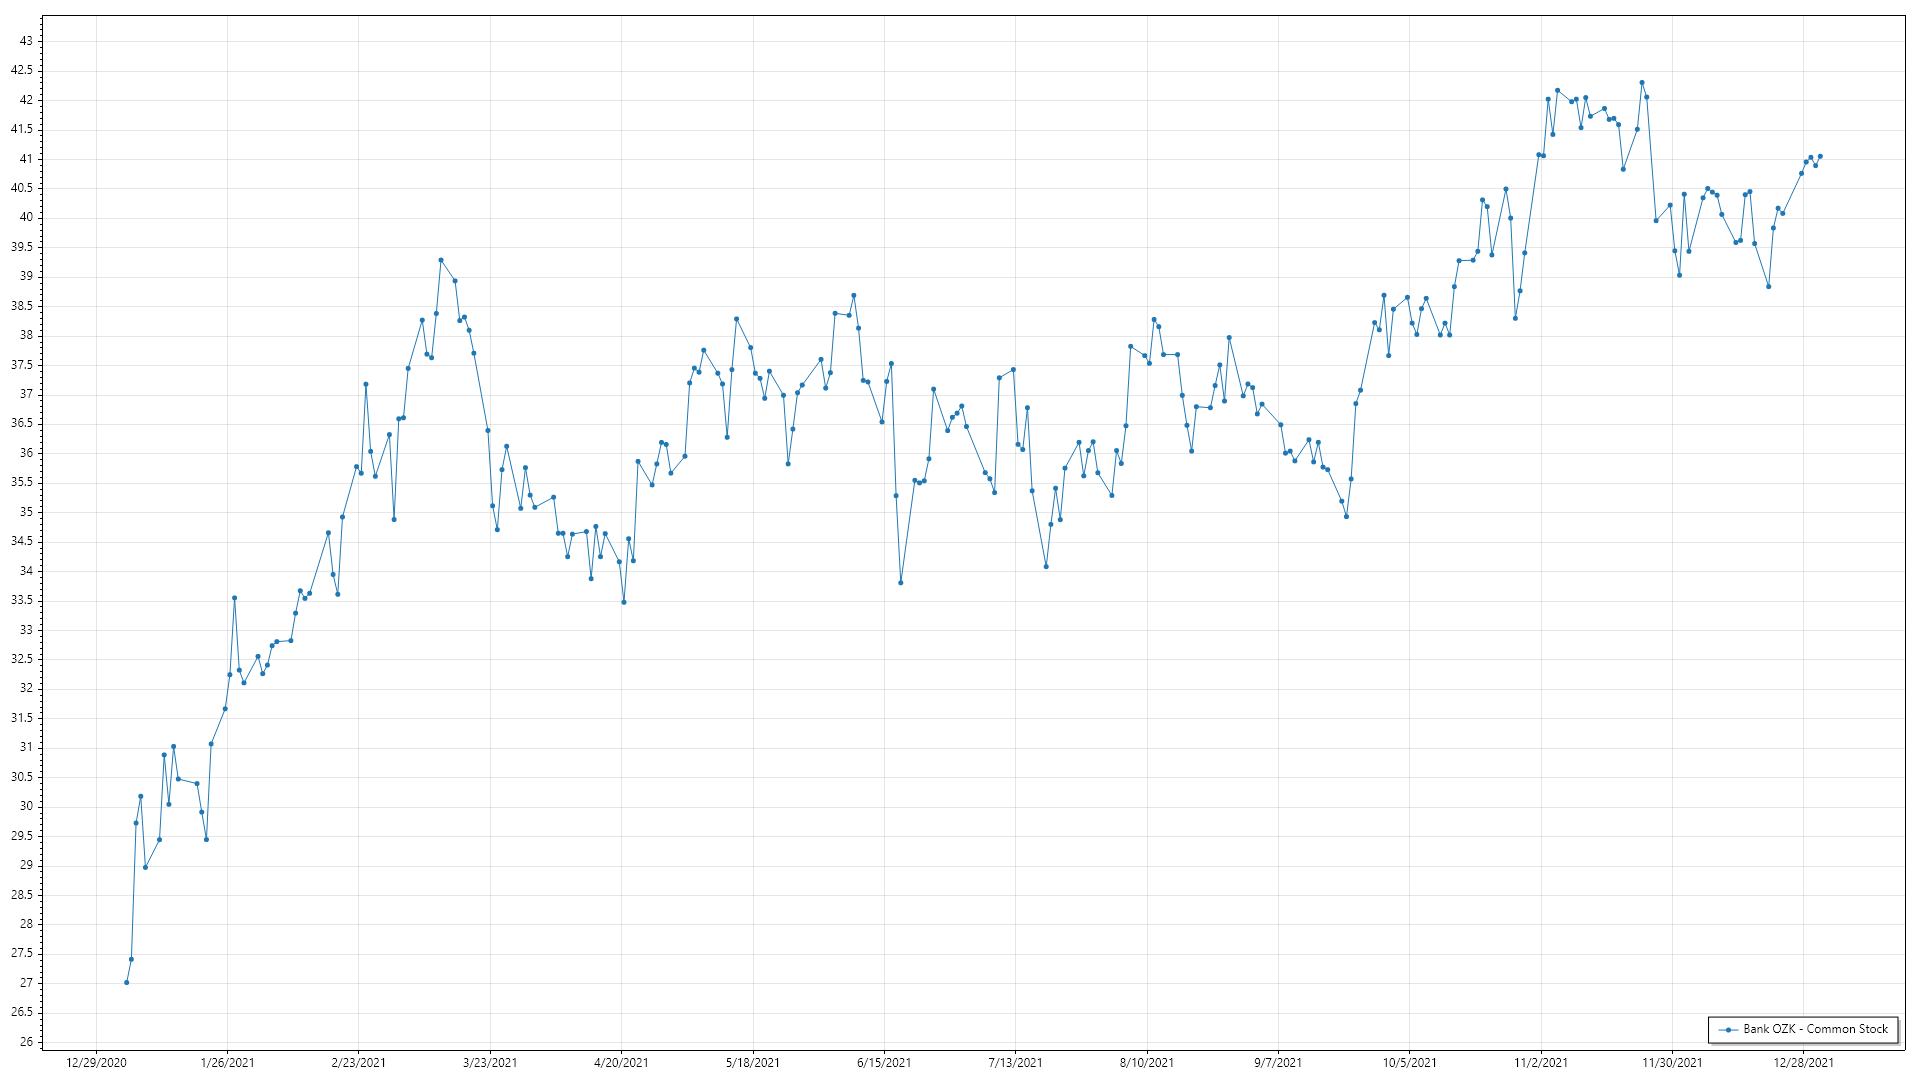Click the y-axis label 39.5
Image resolution: width=1920 pixels, height=1080 pixels.
pyautogui.click(x=22, y=247)
